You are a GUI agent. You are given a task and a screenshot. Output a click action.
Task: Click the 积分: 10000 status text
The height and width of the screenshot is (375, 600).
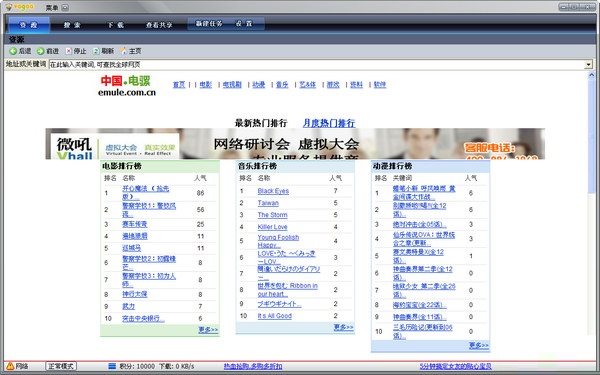137,366
